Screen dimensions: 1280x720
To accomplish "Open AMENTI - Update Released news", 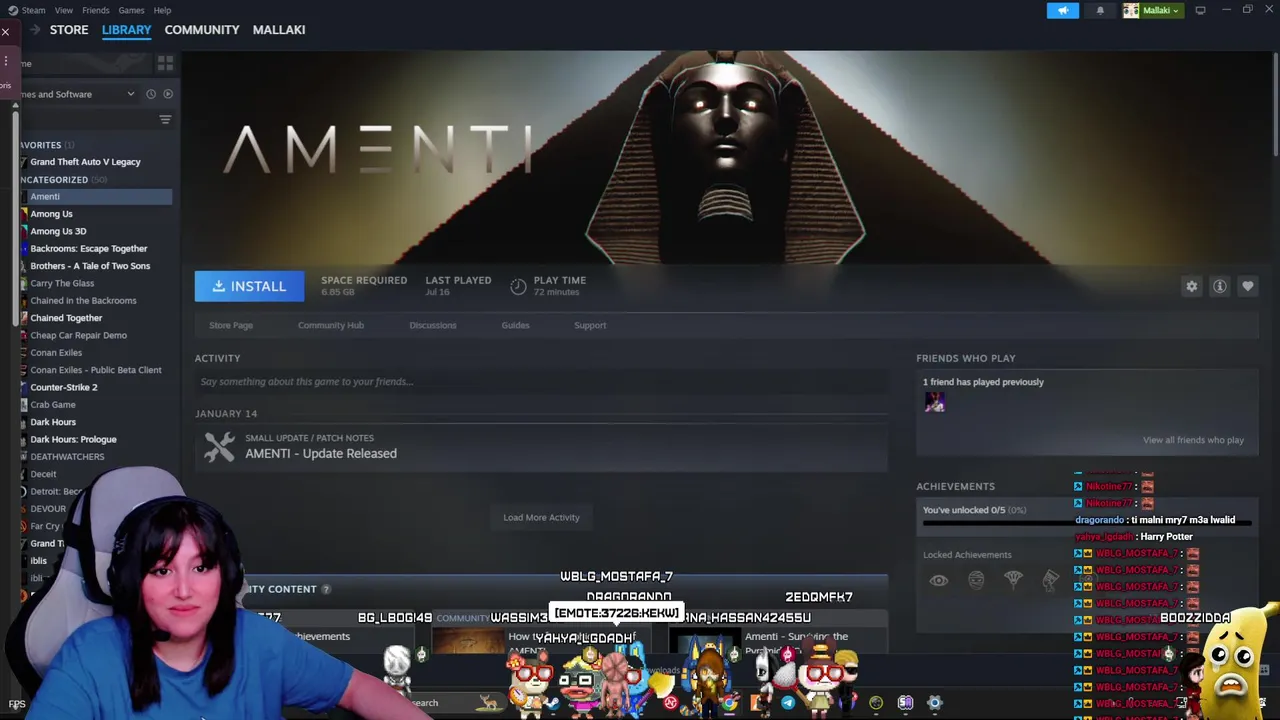I will (321, 453).
